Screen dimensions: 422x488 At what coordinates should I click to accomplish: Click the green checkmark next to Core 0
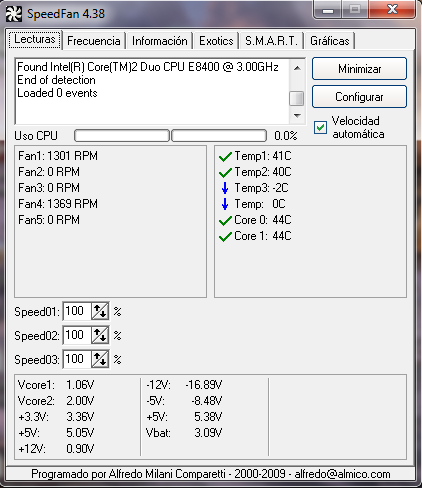tap(225, 220)
